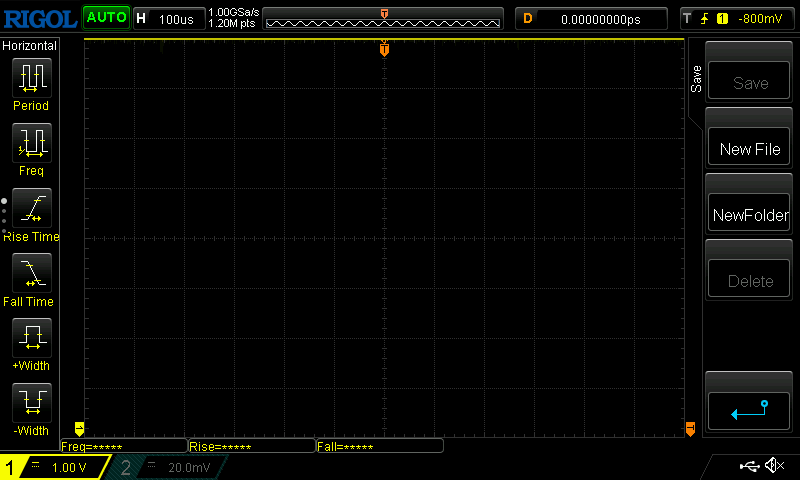
Task: Click the -800mV trigger level value
Action: (x=760, y=19)
